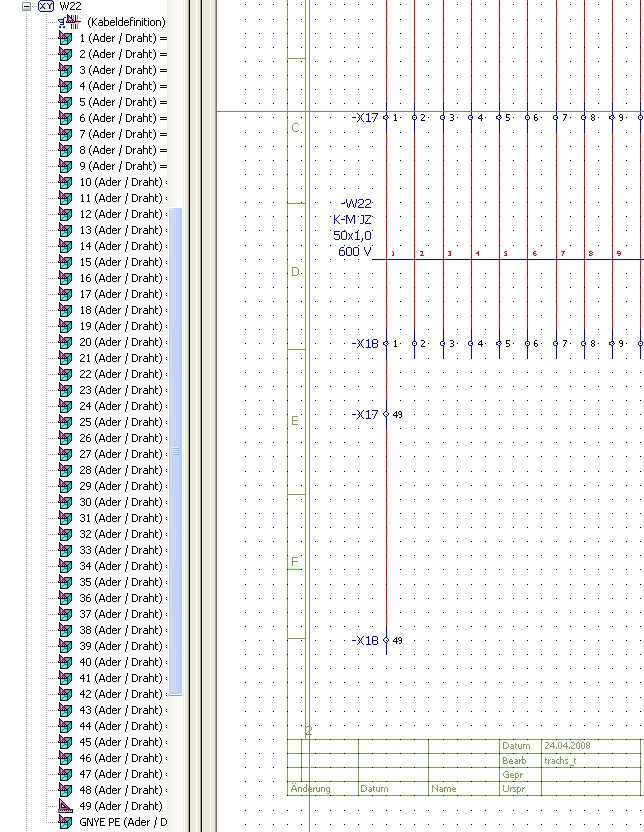
Task: Select the GNYE PE (Ader / D tree entry
Action: coord(123,822)
